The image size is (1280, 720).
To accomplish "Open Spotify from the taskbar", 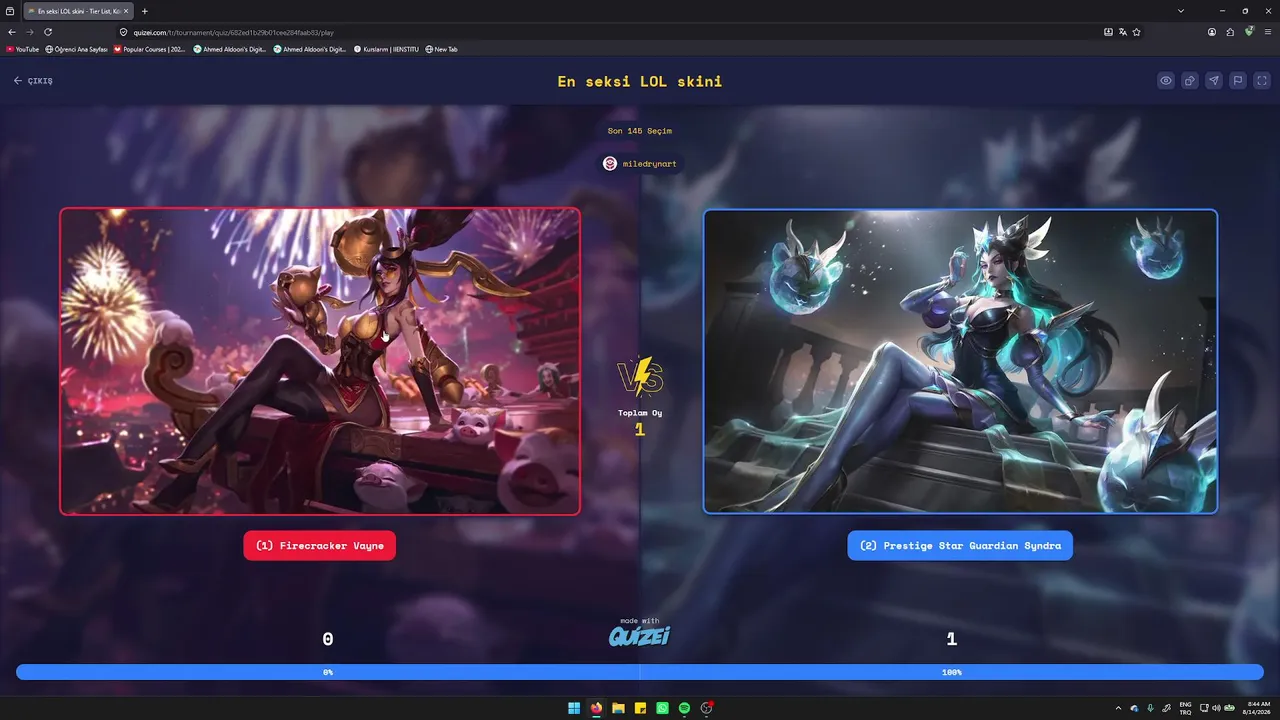I will [684, 708].
